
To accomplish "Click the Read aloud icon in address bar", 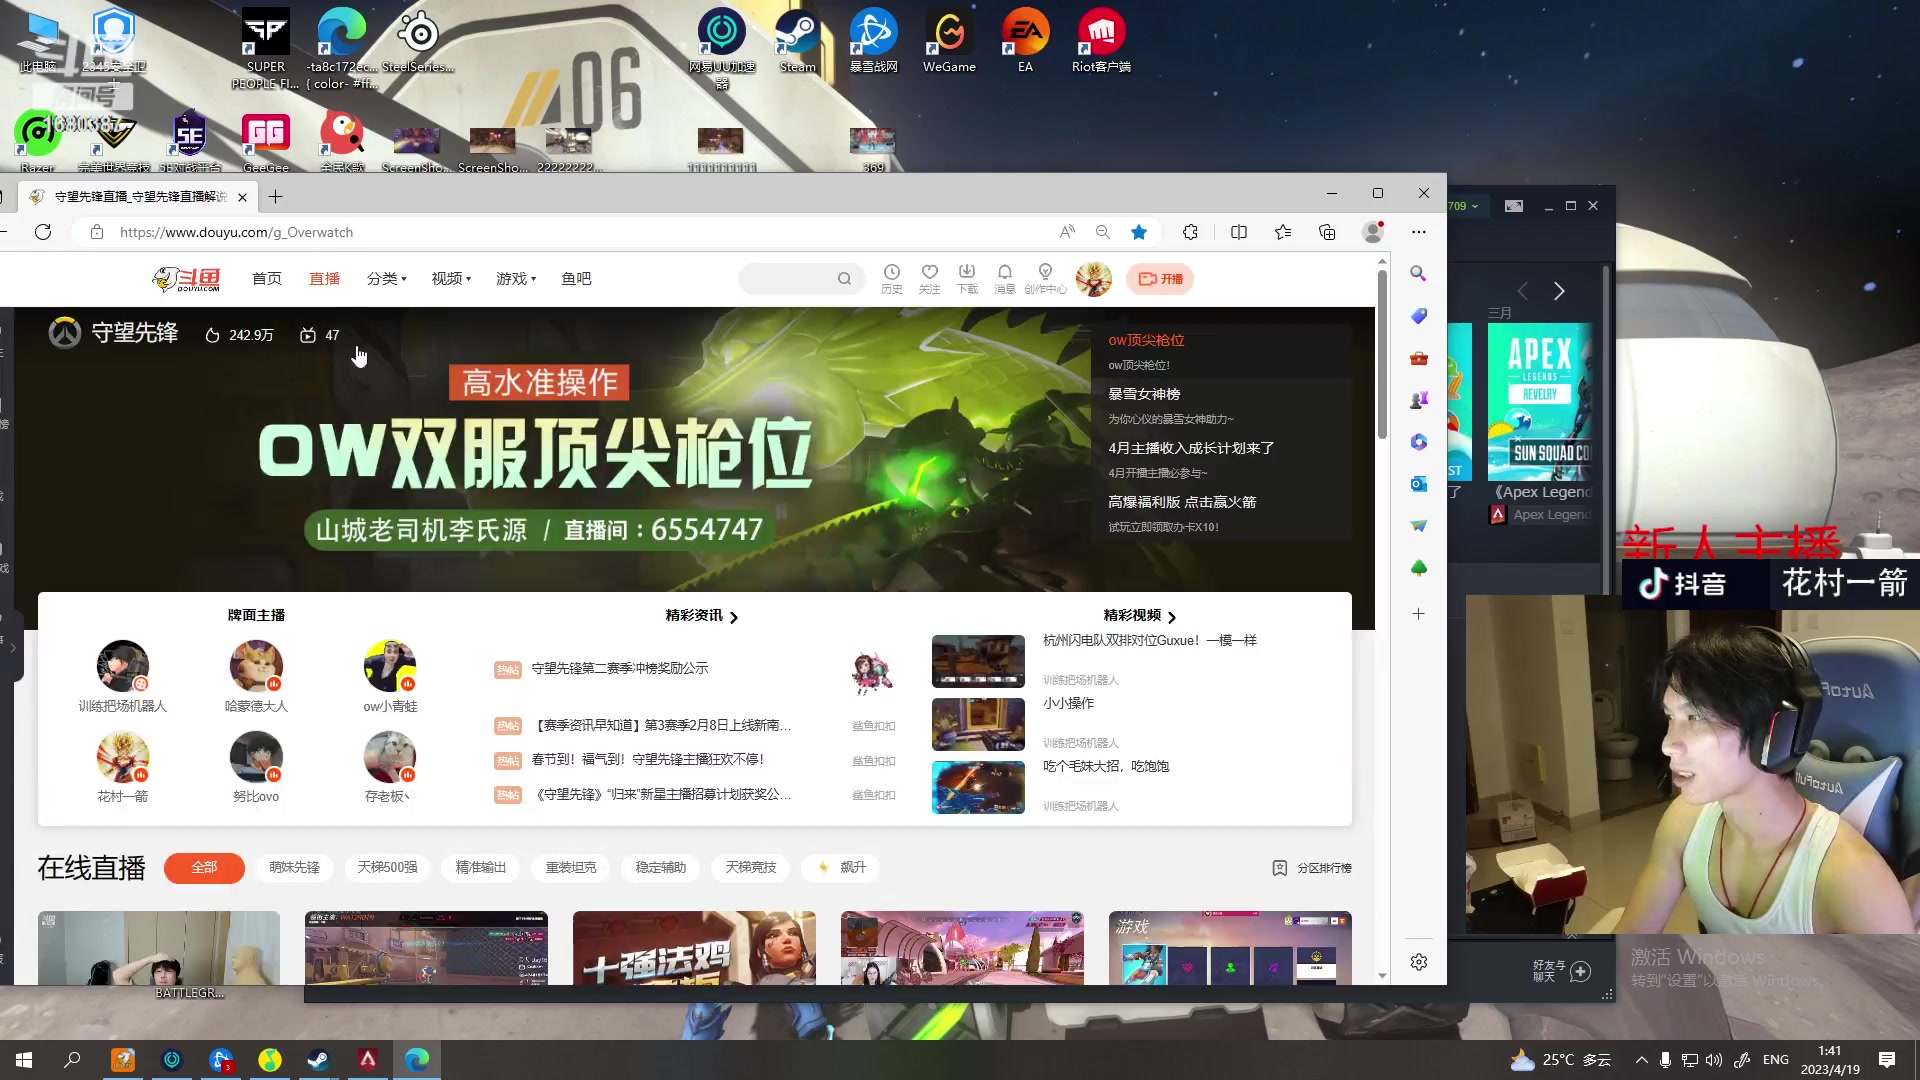I will pos(1067,232).
